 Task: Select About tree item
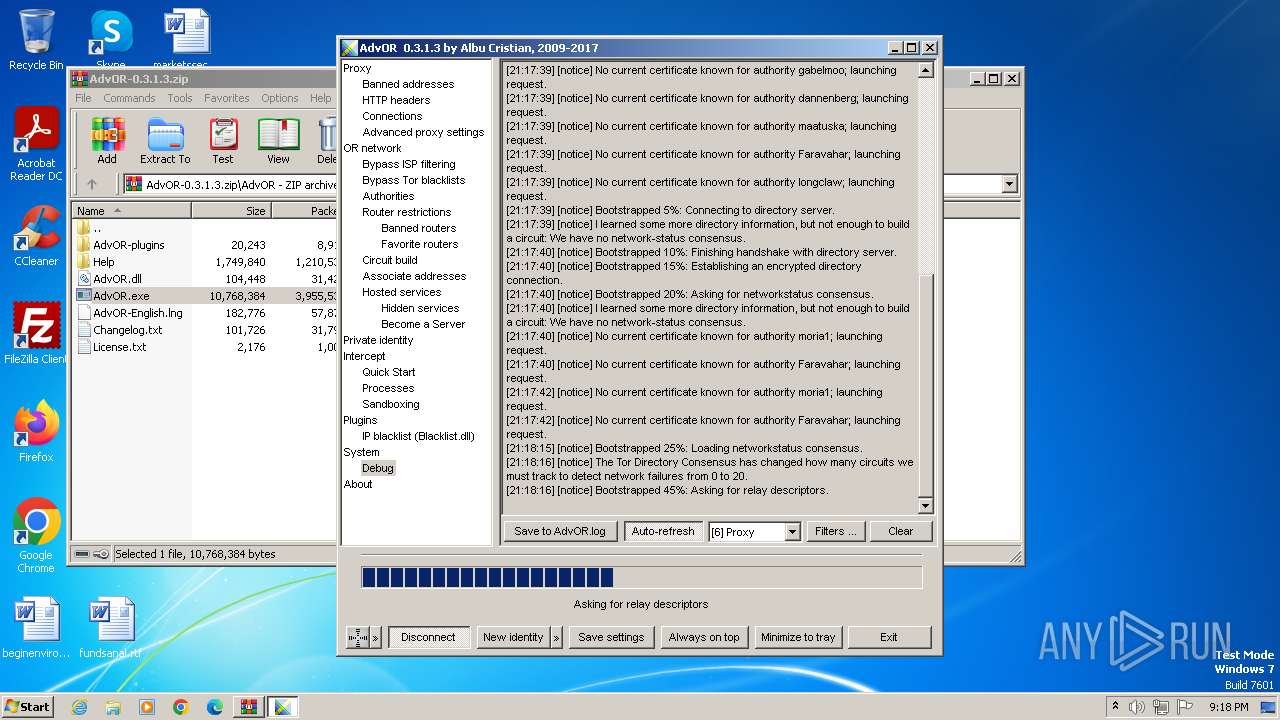tap(358, 484)
